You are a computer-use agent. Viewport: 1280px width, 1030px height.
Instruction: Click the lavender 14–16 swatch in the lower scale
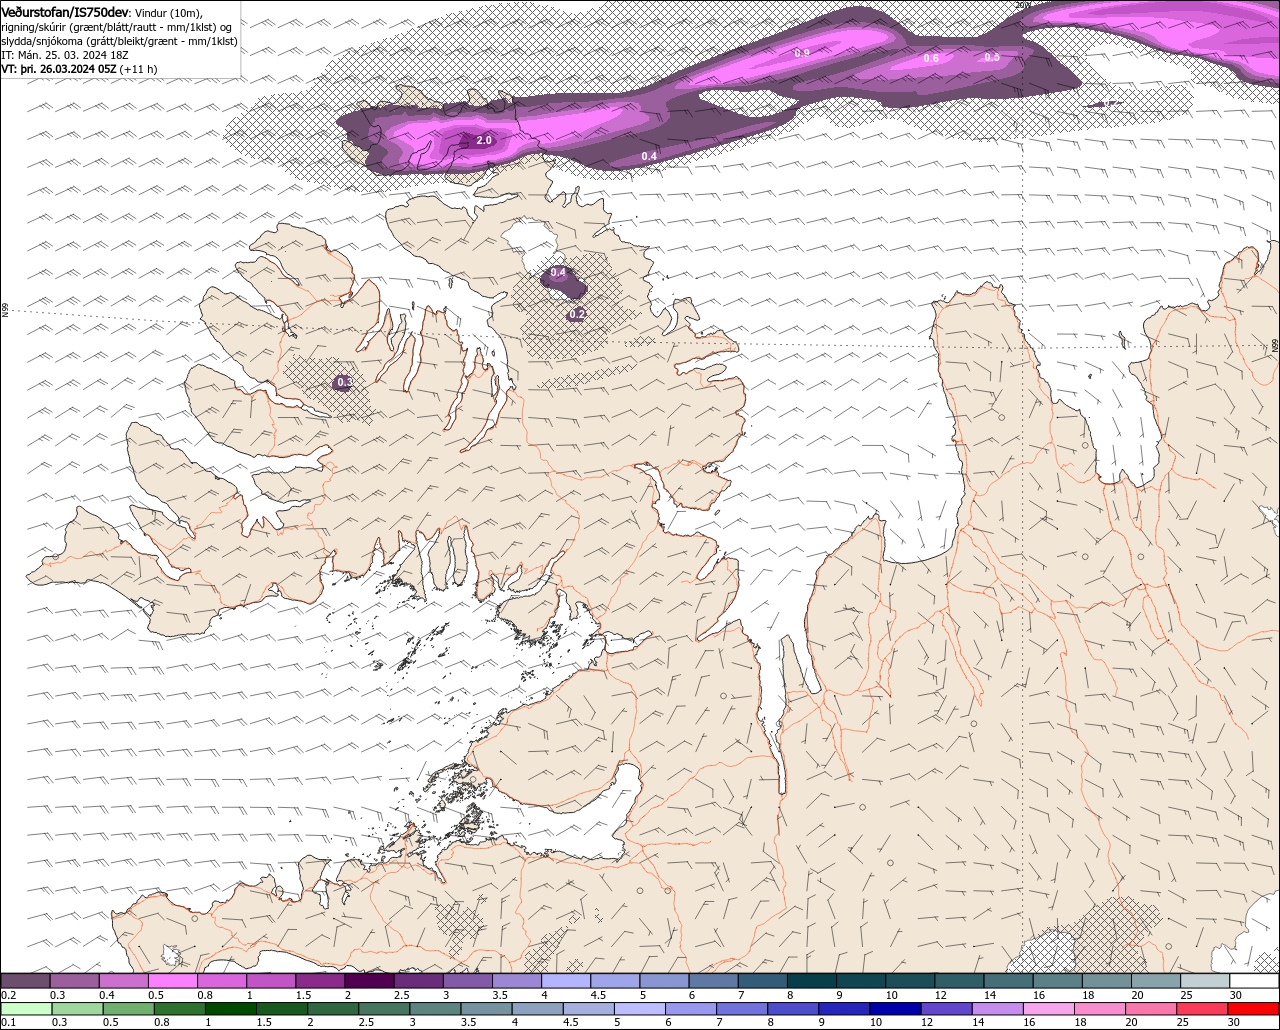coord(998,1009)
